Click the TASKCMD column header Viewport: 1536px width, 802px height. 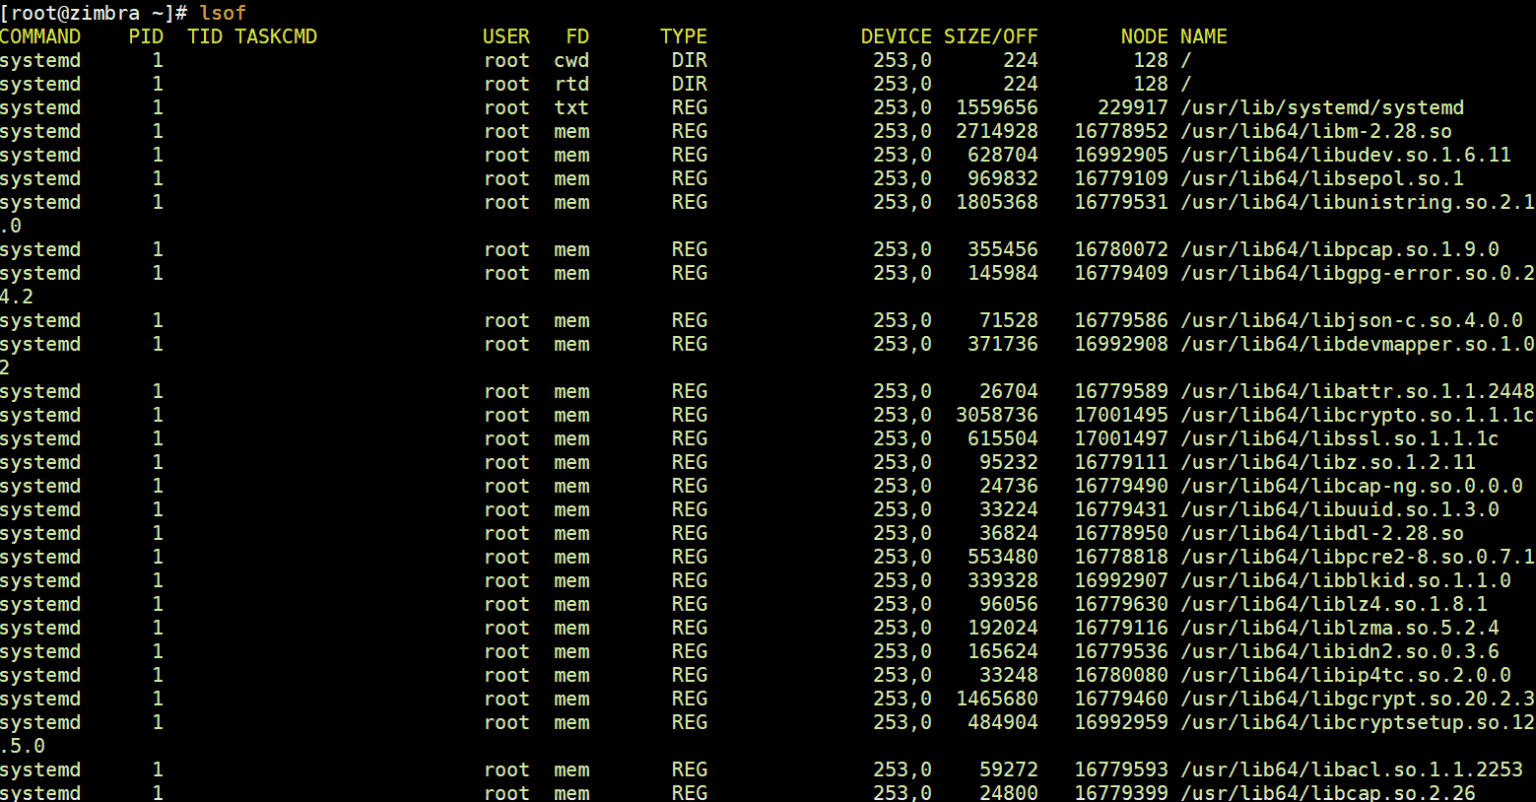pyautogui.click(x=277, y=36)
